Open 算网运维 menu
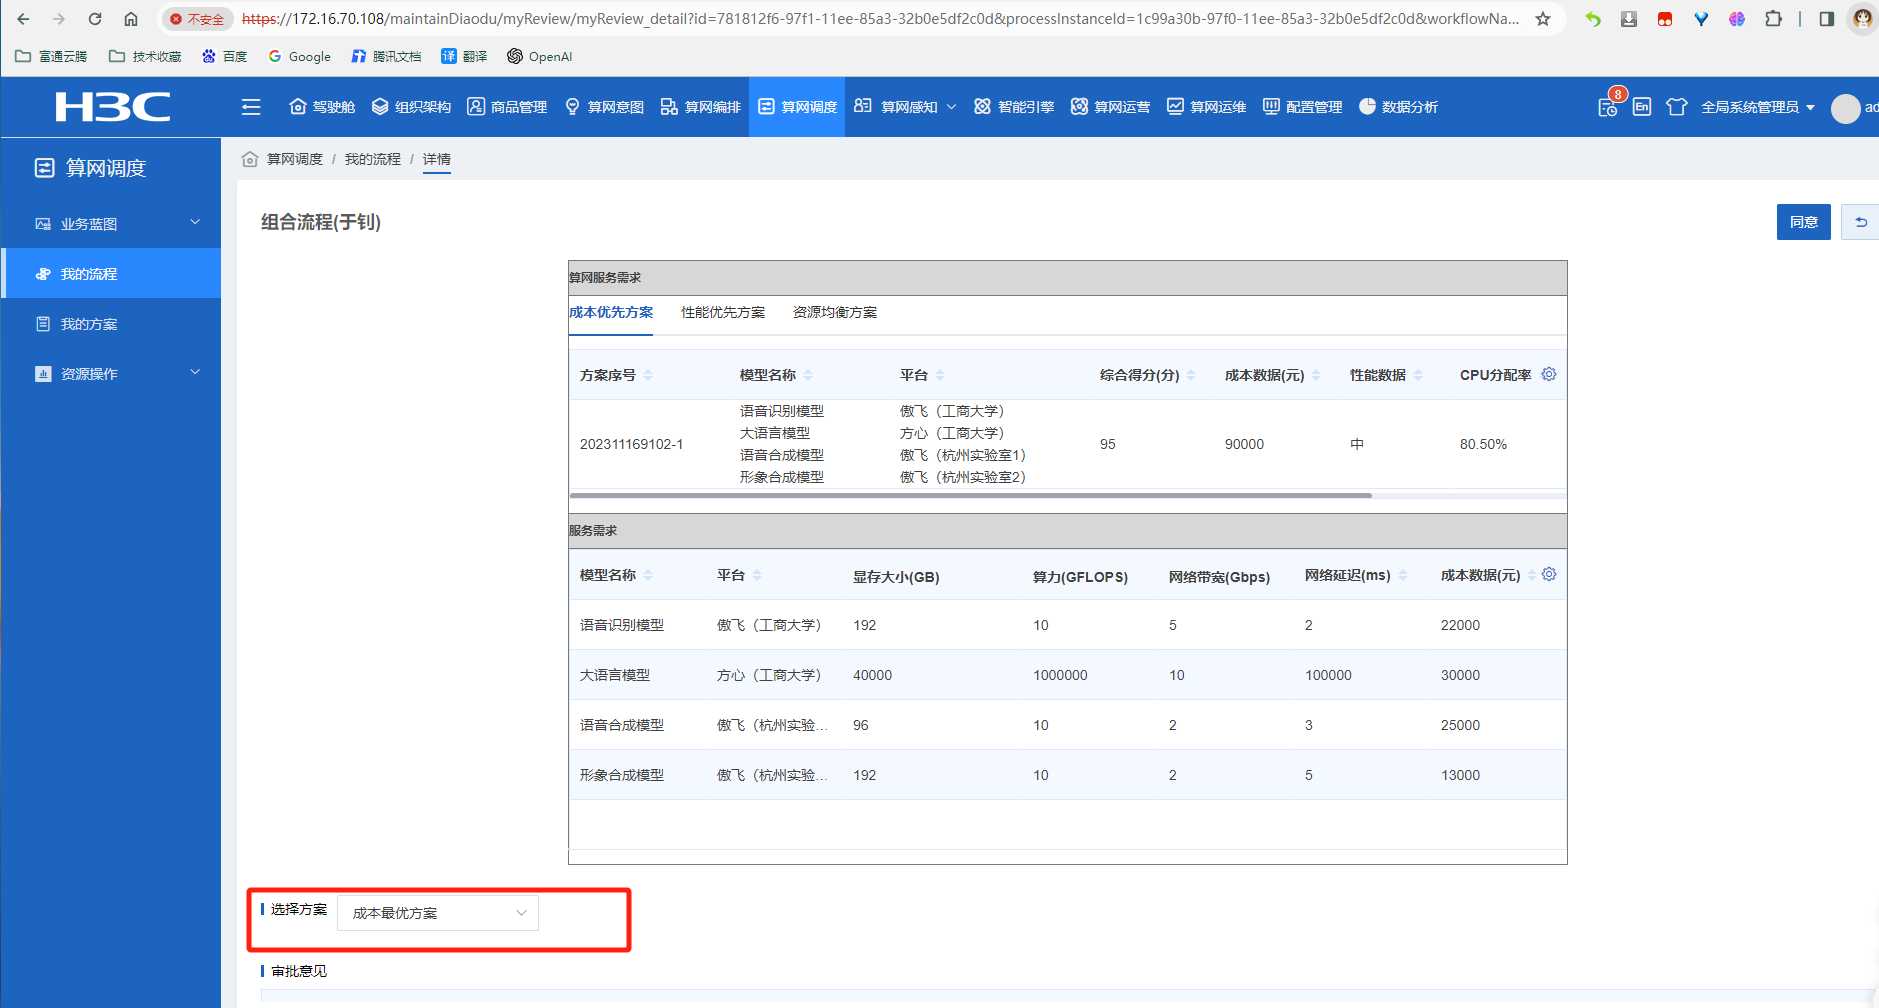Image resolution: width=1879 pixels, height=1008 pixels. tap(1206, 107)
